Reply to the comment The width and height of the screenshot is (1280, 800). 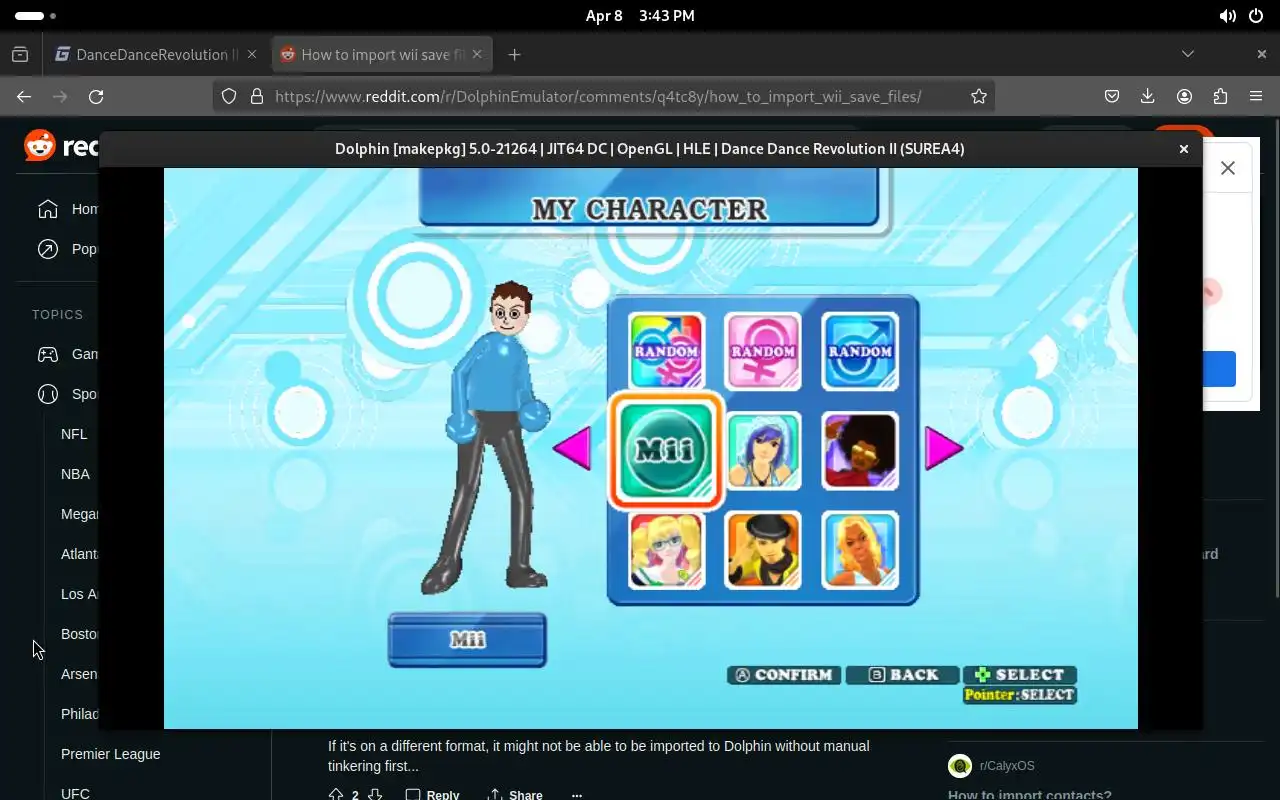pos(432,795)
